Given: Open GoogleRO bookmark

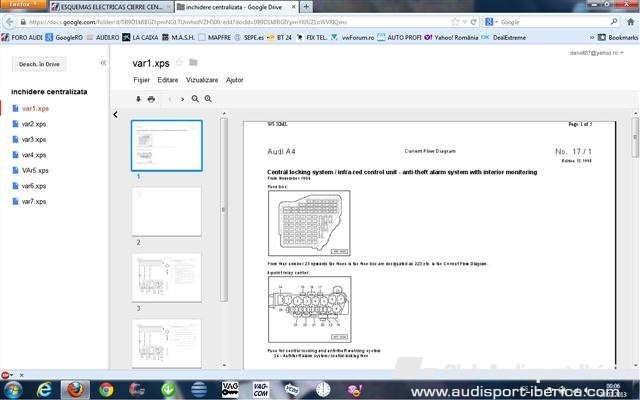Looking at the screenshot, I should pyautogui.click(x=64, y=38).
